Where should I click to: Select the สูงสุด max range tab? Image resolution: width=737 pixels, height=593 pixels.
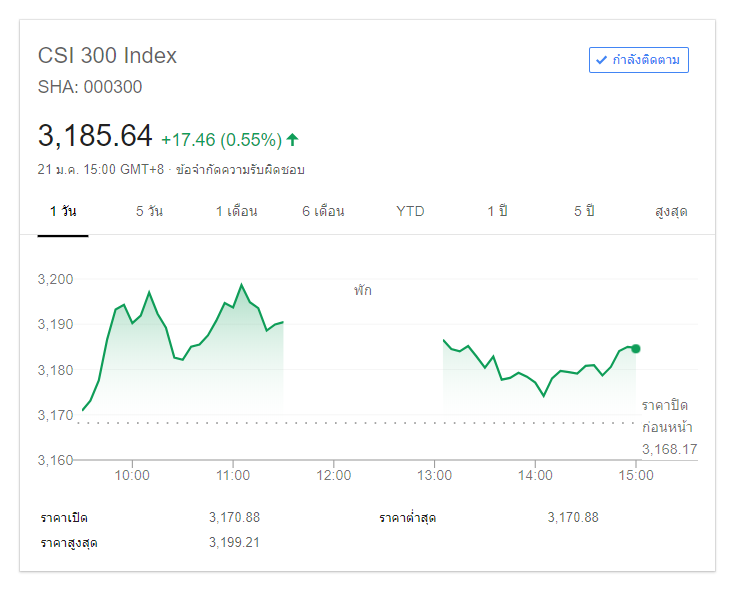point(671,211)
